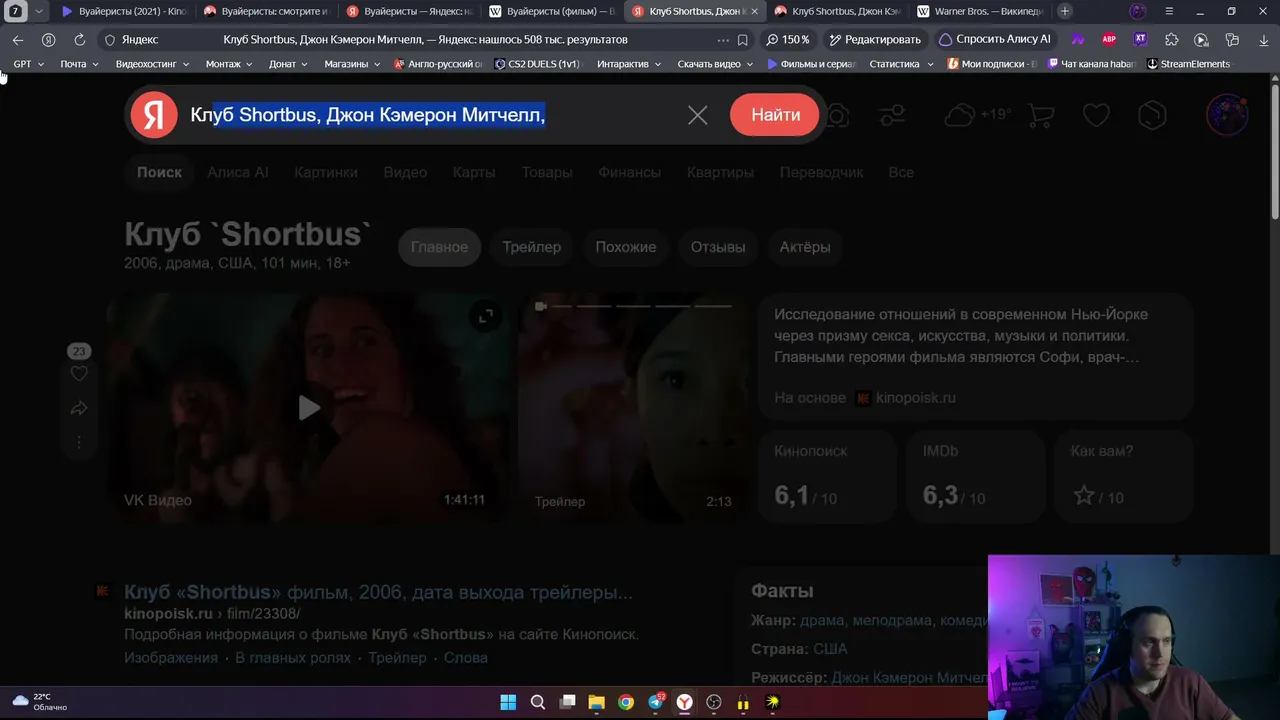Click Спросить Алису AI in the toolbar

995,40
